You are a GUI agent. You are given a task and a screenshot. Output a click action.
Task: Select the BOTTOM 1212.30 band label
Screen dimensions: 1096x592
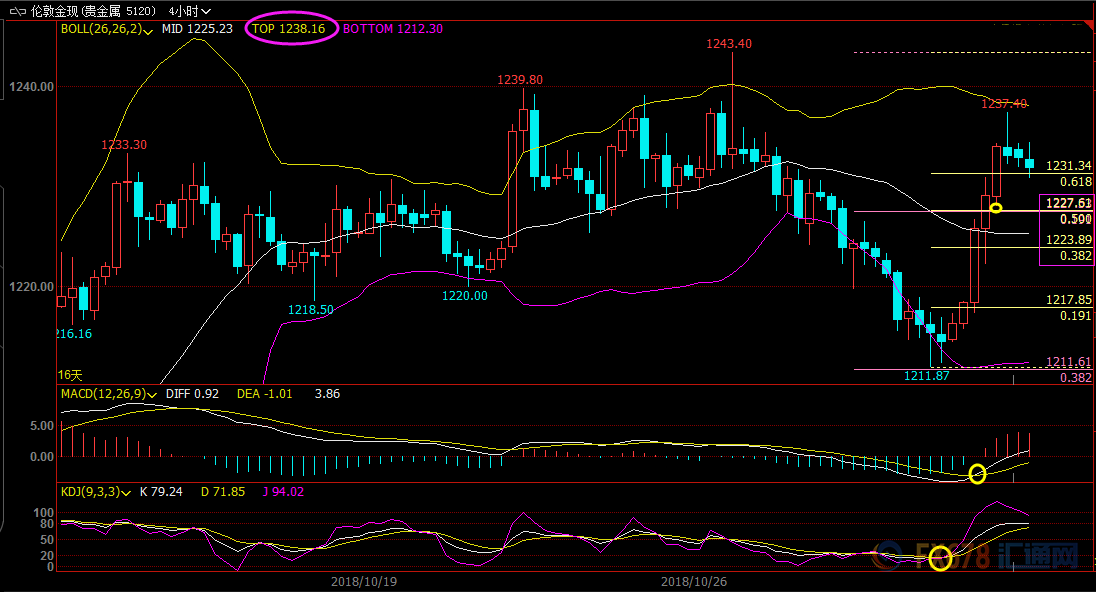click(x=393, y=29)
